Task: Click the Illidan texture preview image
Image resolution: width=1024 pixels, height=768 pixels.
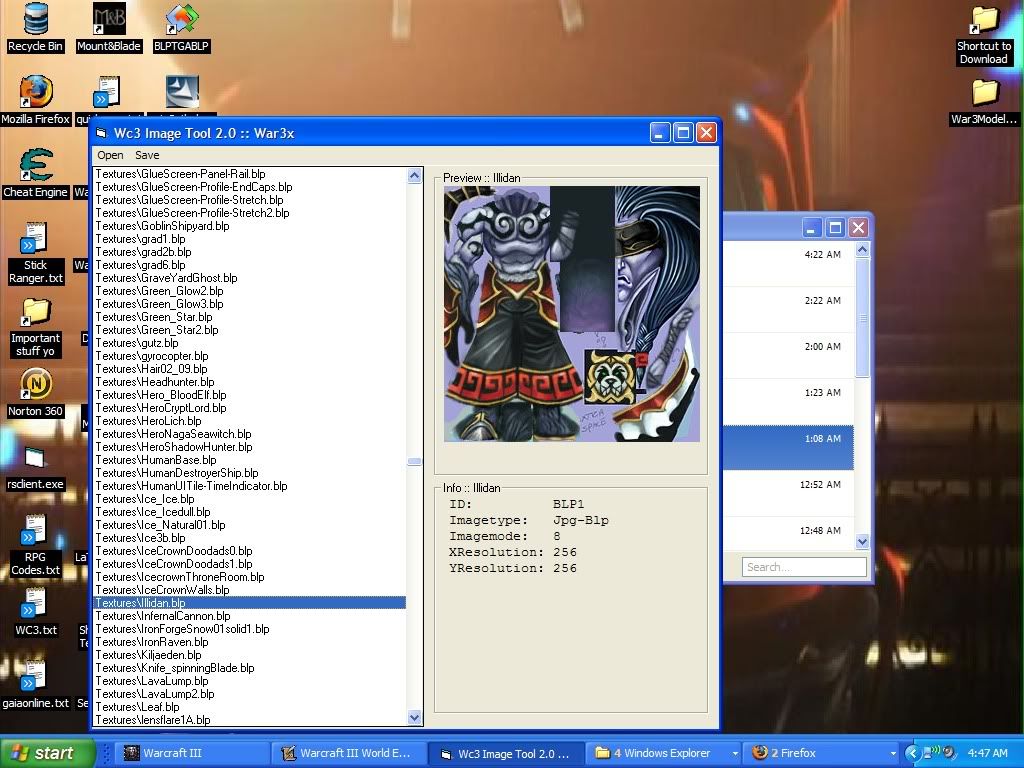Action: [571, 313]
